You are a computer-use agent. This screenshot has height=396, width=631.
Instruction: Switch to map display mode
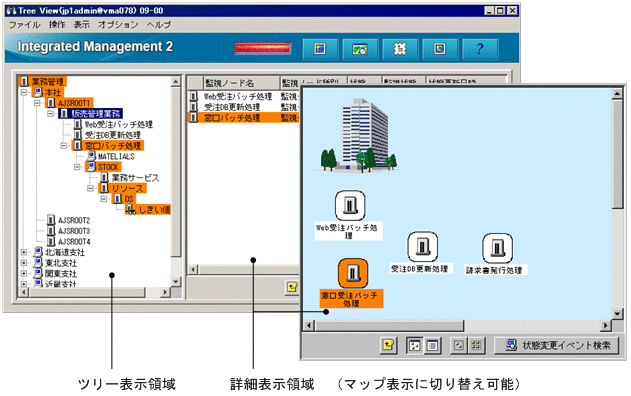(414, 345)
